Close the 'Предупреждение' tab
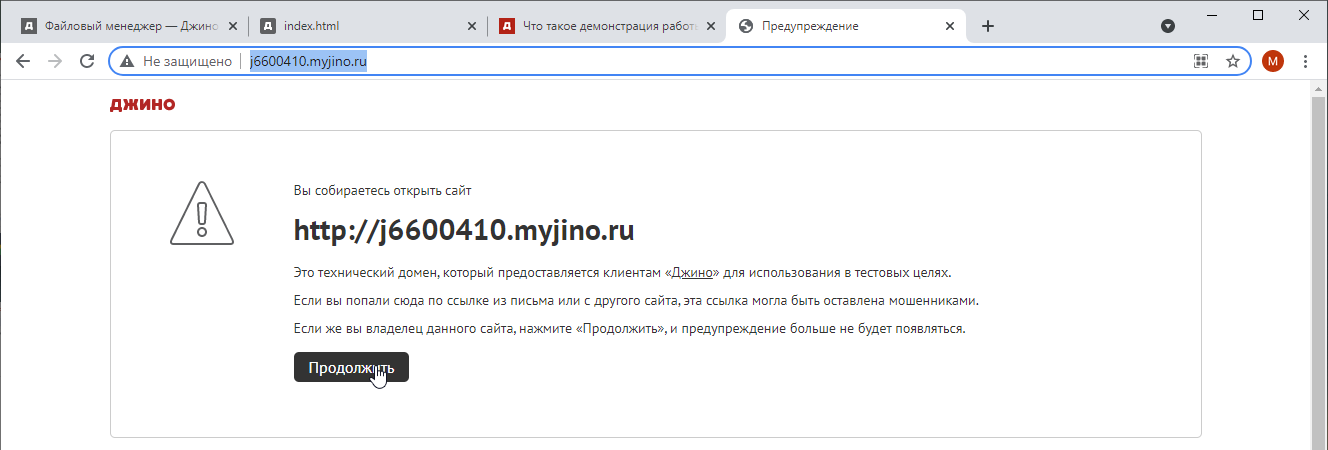Screen dimensions: 1328x450 951,26
